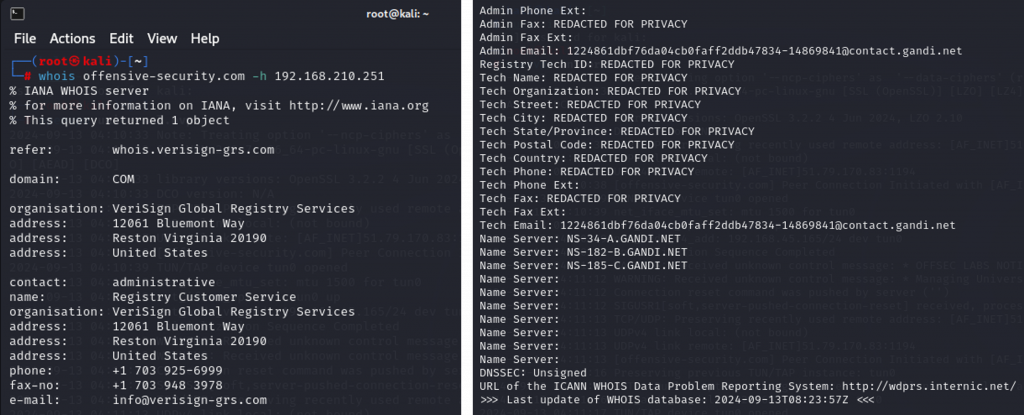Click the phone number +1 703 925-6999
Image resolution: width=1024 pixels, height=415 pixels.
168,370
